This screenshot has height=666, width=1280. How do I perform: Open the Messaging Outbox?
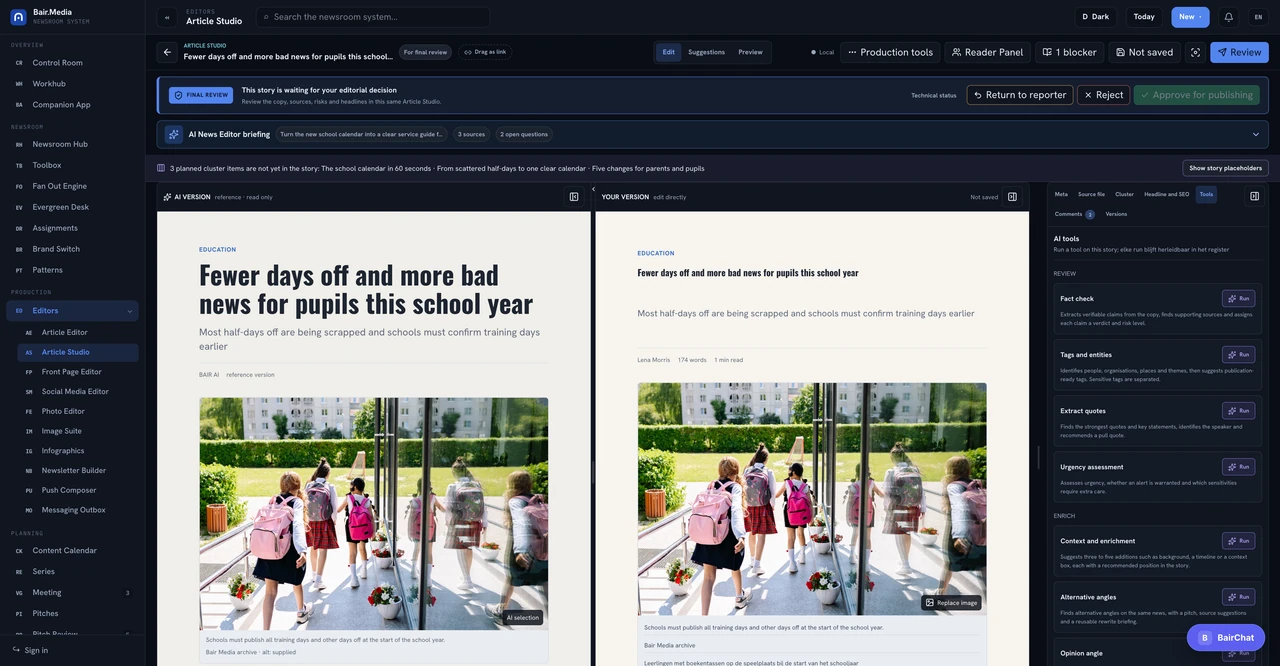coord(78,510)
